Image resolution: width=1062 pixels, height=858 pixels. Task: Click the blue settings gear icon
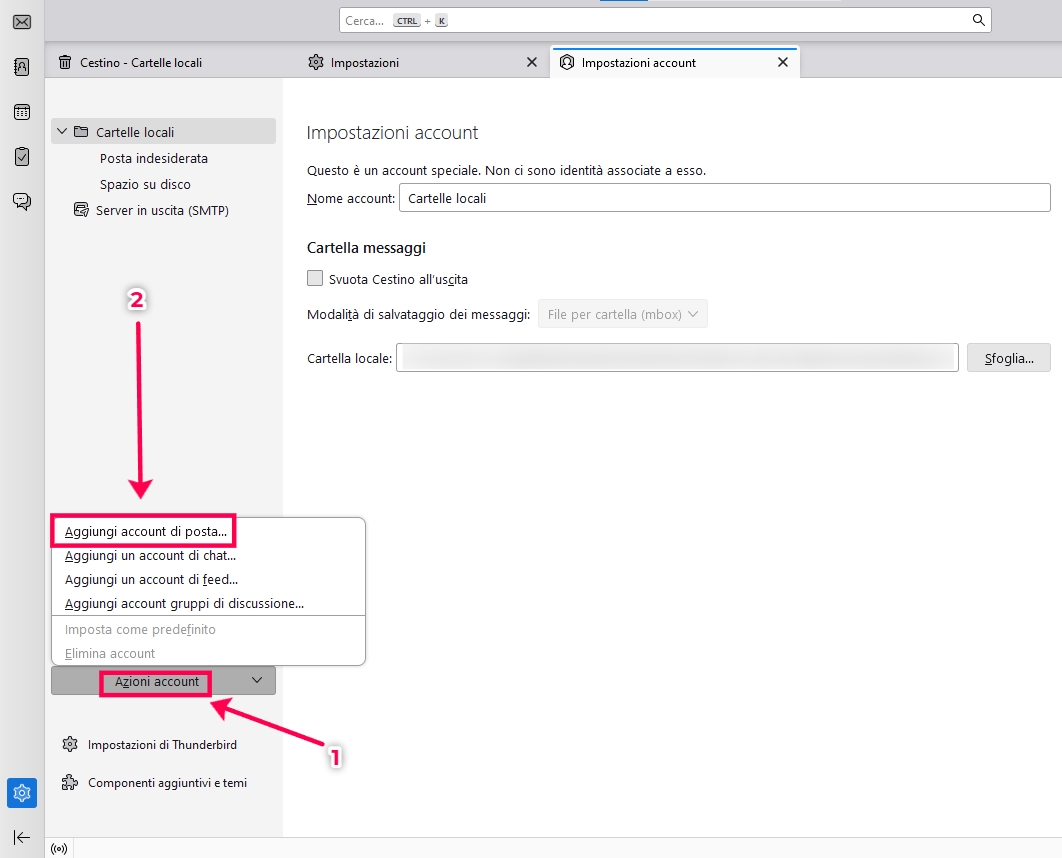point(22,792)
